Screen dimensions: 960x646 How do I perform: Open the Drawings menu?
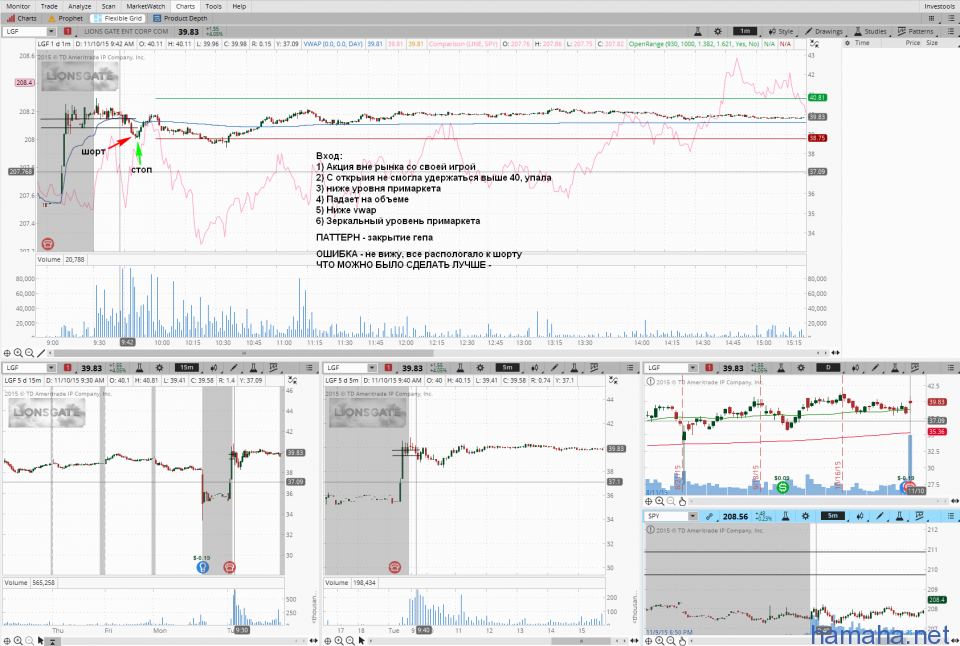(x=823, y=31)
